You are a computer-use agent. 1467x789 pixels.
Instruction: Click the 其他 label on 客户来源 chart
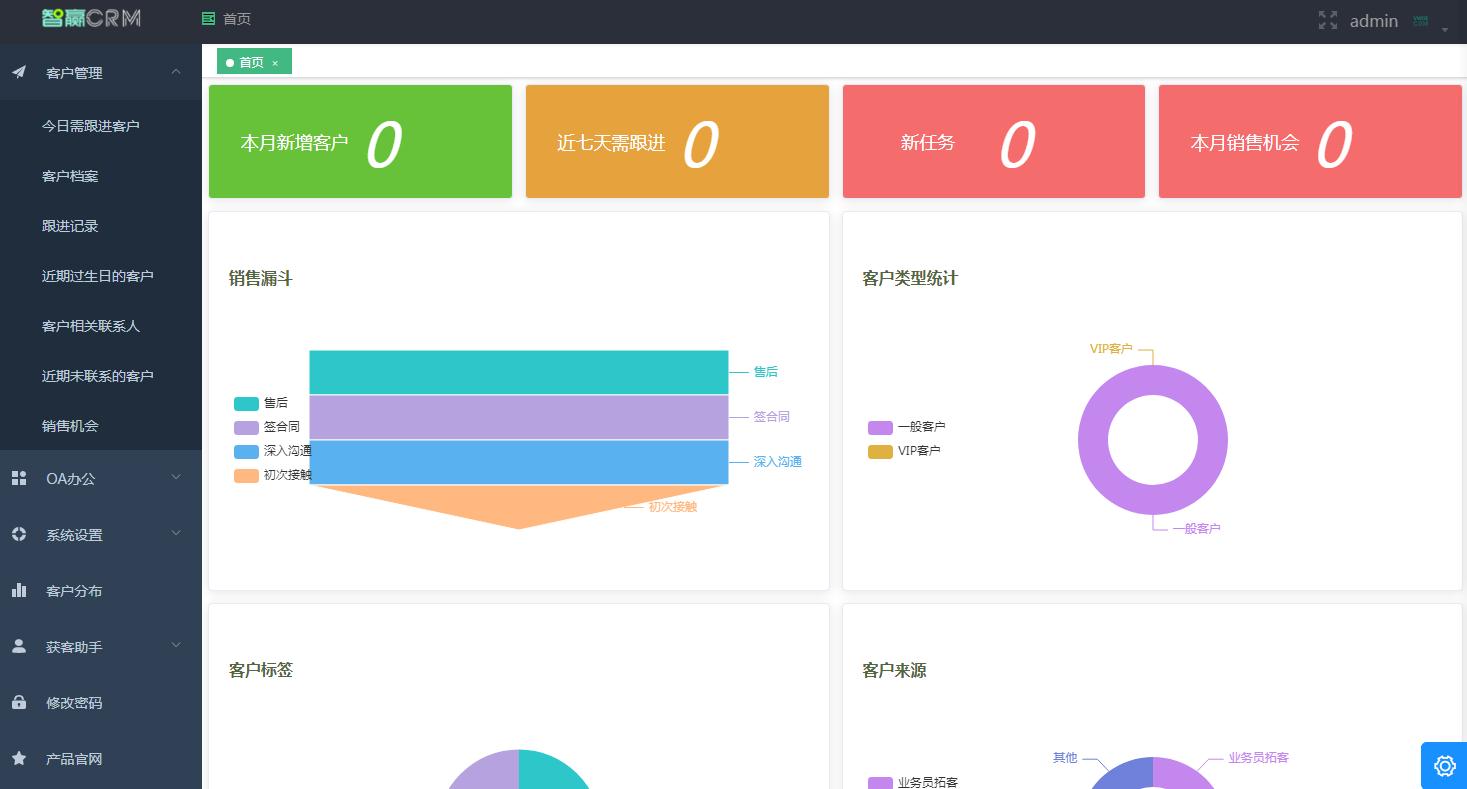pyautogui.click(x=1065, y=758)
